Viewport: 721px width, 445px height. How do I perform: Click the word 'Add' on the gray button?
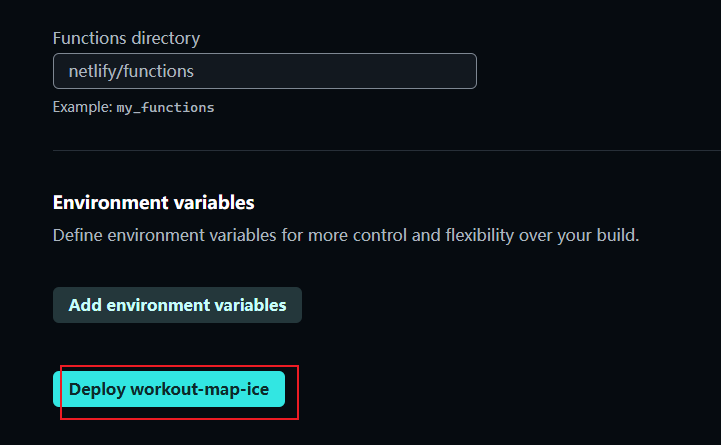85,305
